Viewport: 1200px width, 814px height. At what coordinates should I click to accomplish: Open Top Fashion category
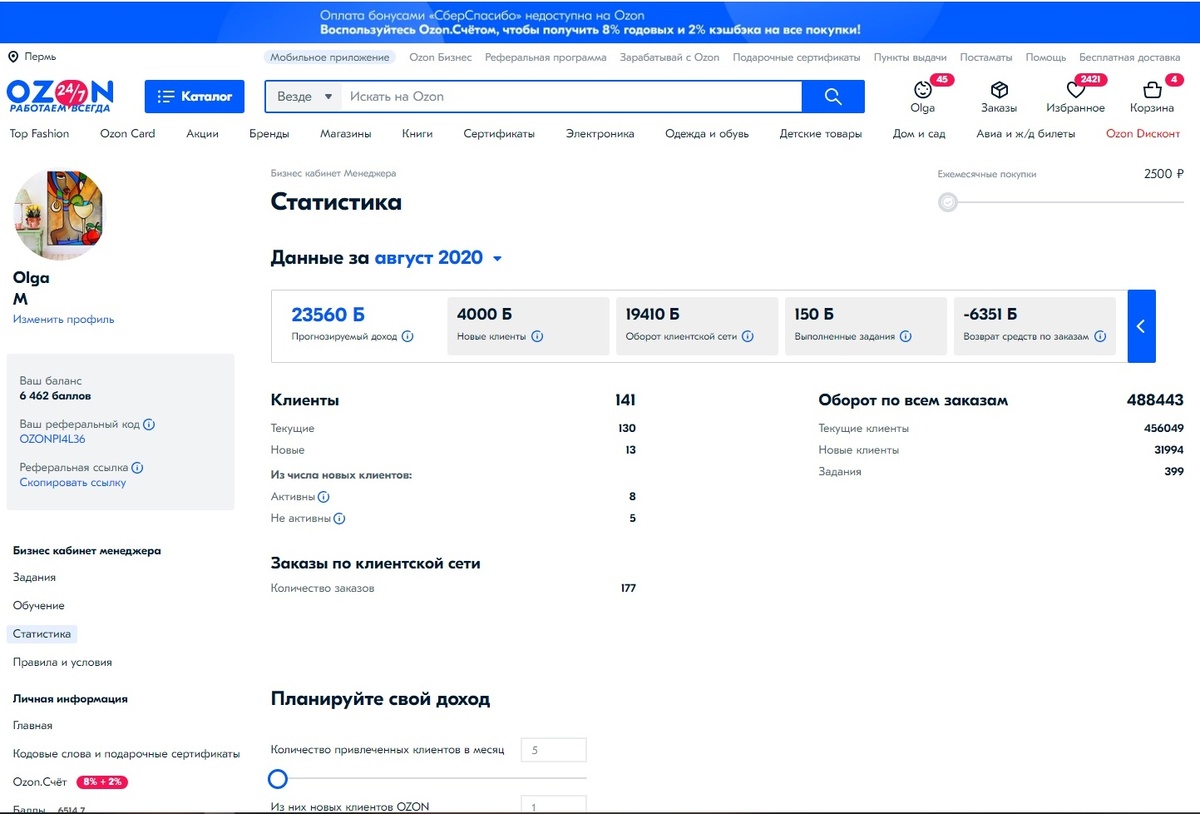pyautogui.click(x=40, y=133)
